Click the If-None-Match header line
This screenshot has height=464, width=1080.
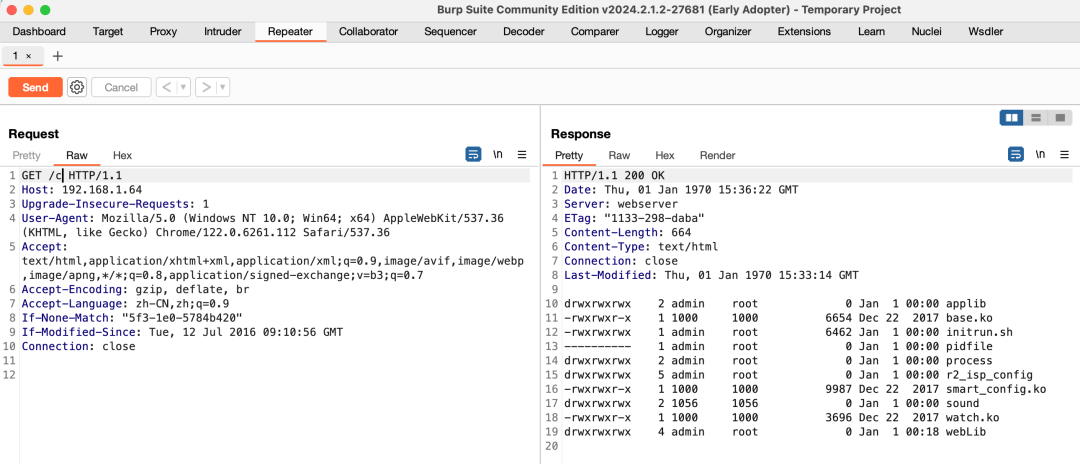132,318
